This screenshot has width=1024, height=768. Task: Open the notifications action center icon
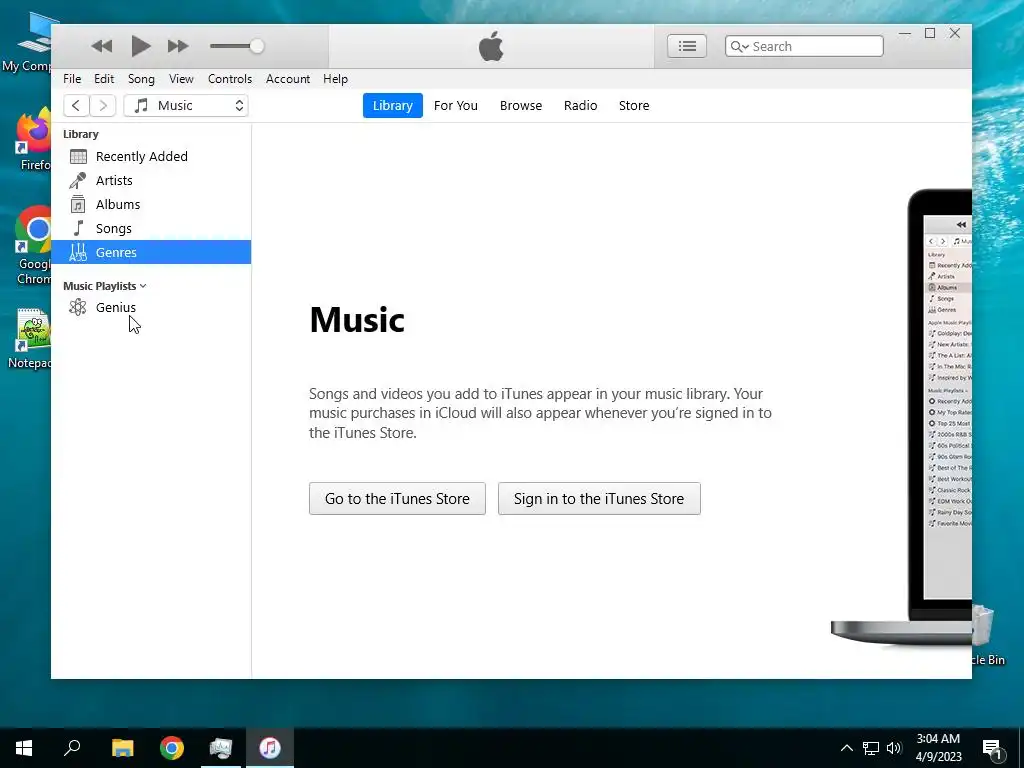tap(992, 749)
